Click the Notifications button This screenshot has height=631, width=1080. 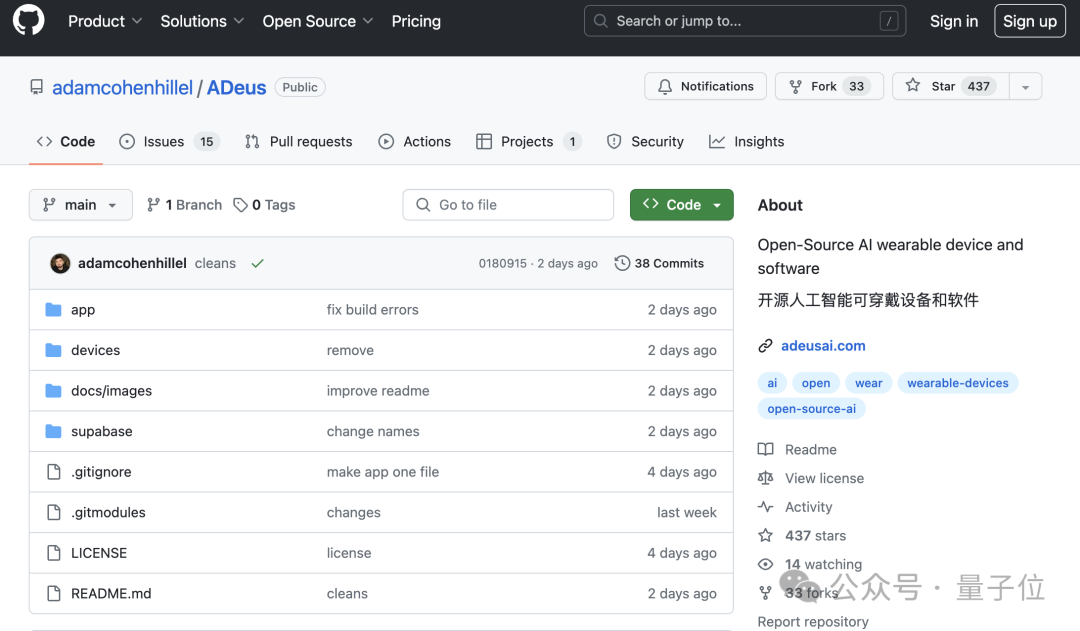[705, 86]
